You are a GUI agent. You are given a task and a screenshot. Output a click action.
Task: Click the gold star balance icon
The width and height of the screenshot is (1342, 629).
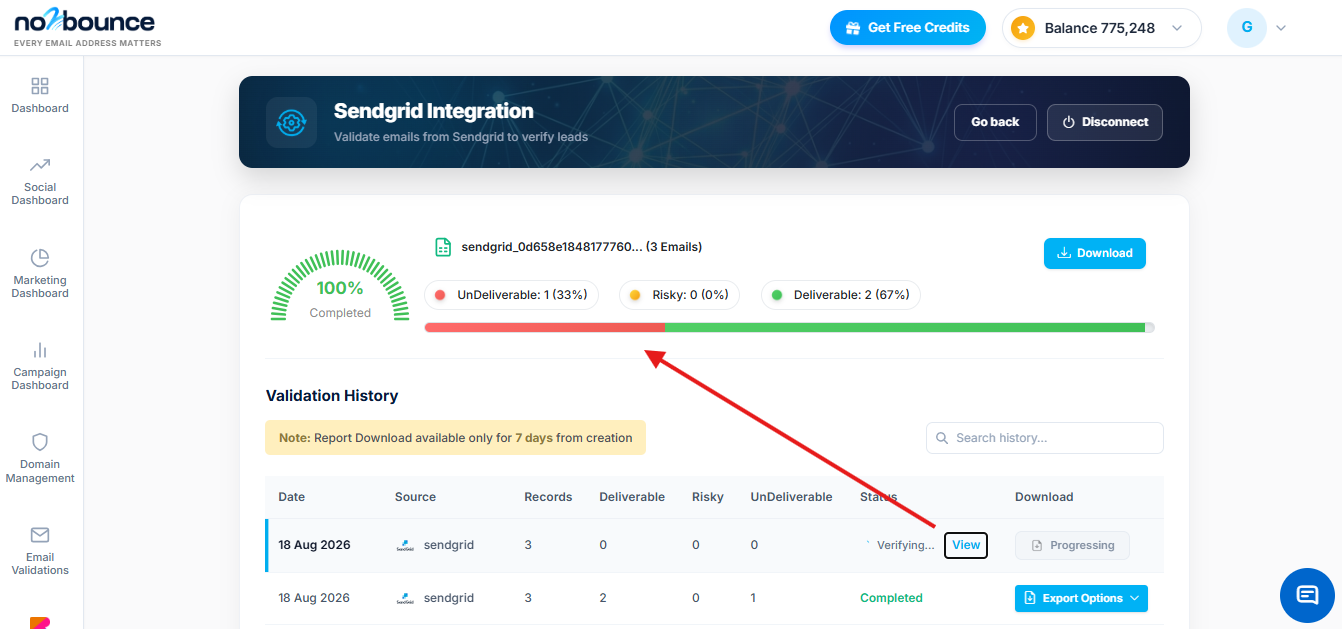coord(1022,28)
